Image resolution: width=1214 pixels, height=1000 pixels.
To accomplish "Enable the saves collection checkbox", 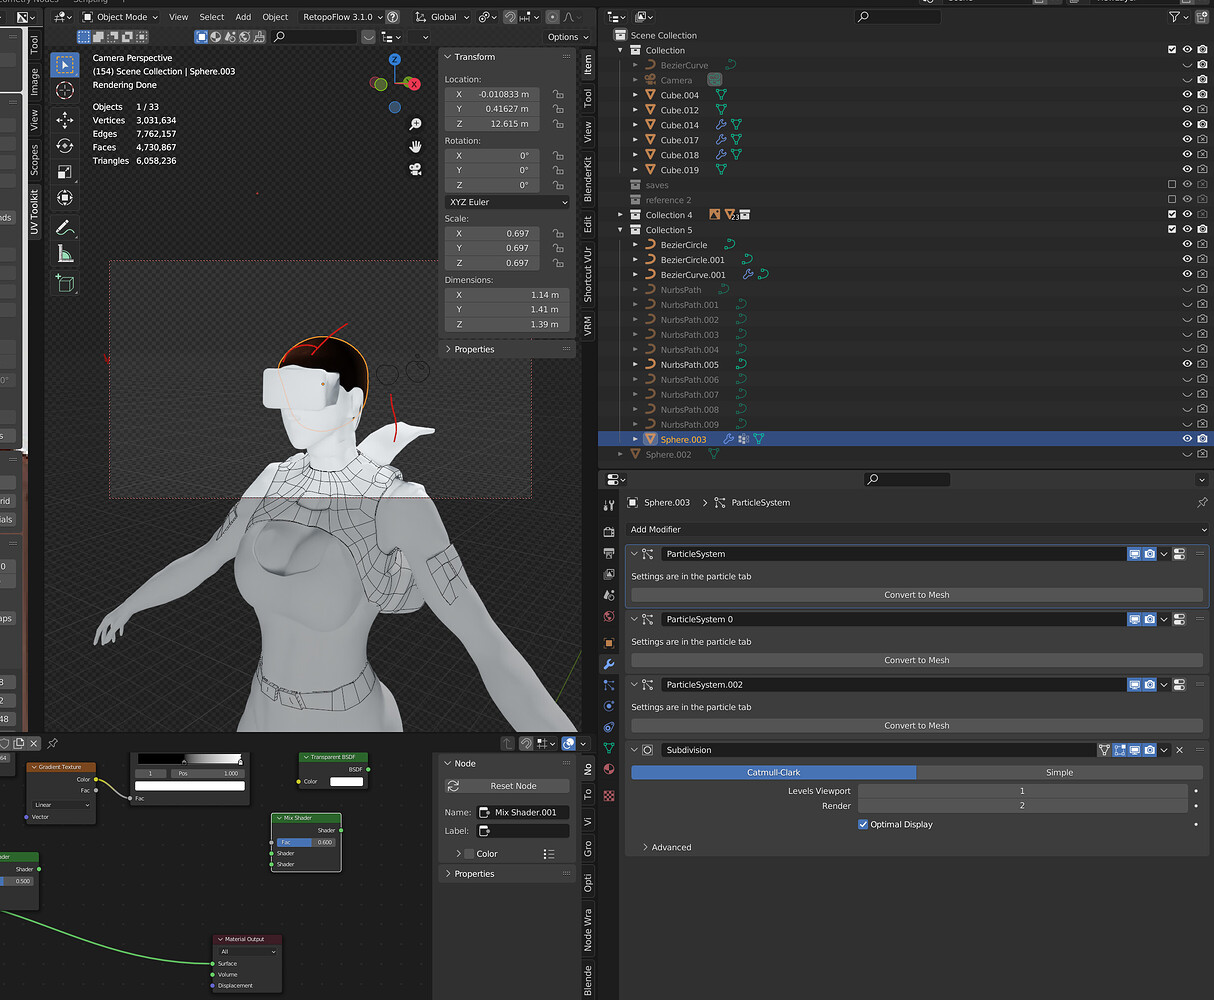I will tap(1172, 185).
